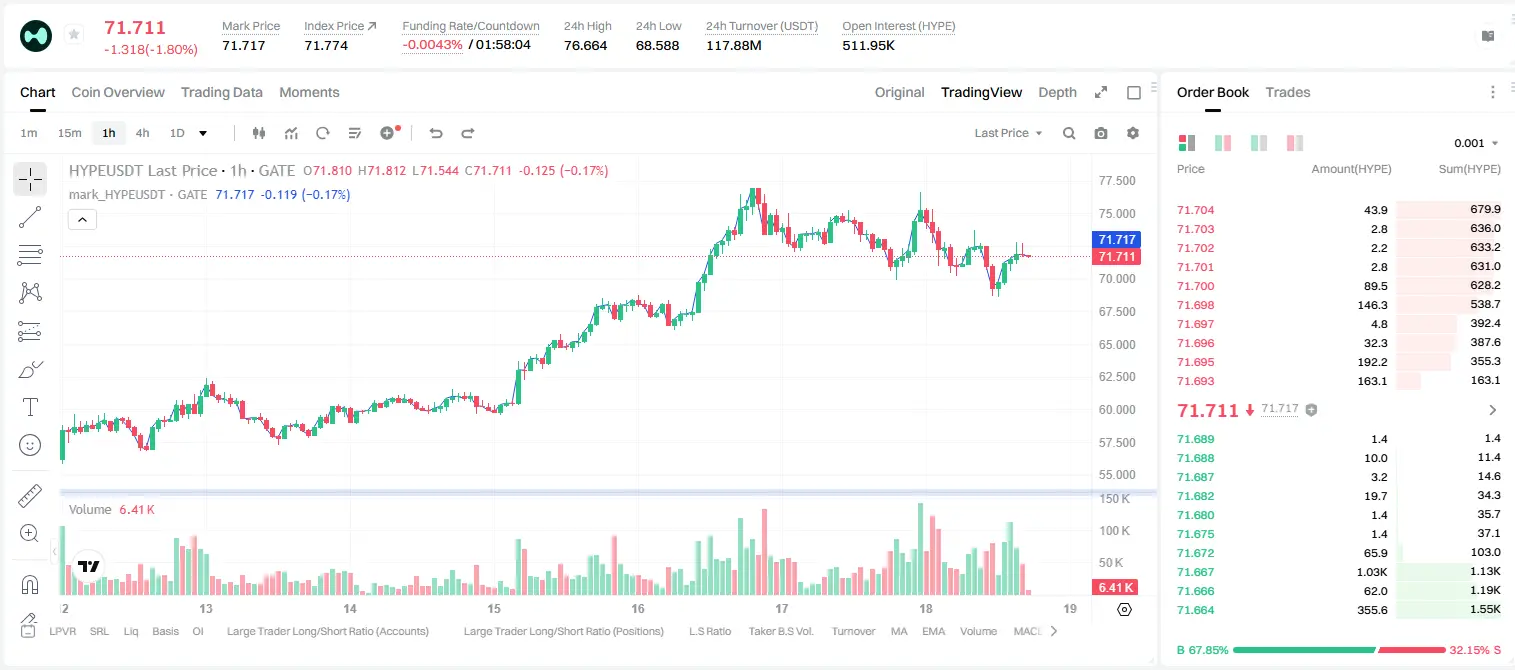Open chart settings gear icon
1515x670 pixels.
coord(1133,133)
